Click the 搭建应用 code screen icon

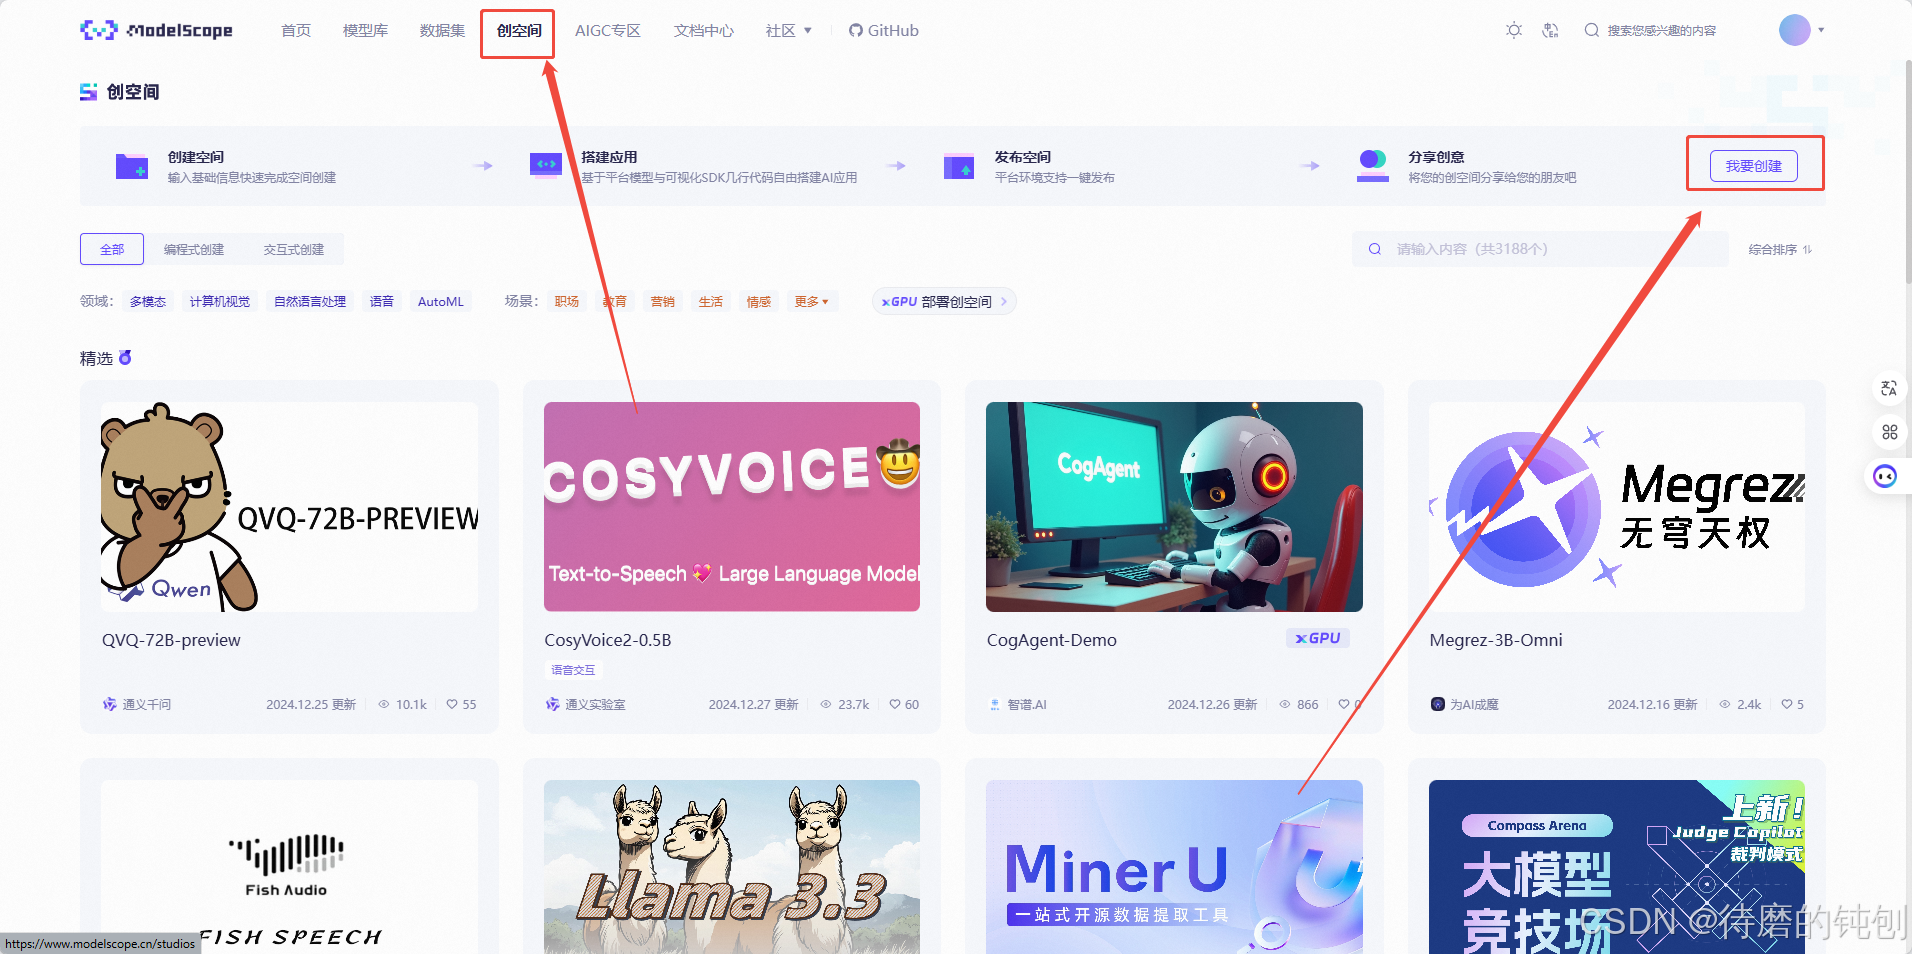546,165
